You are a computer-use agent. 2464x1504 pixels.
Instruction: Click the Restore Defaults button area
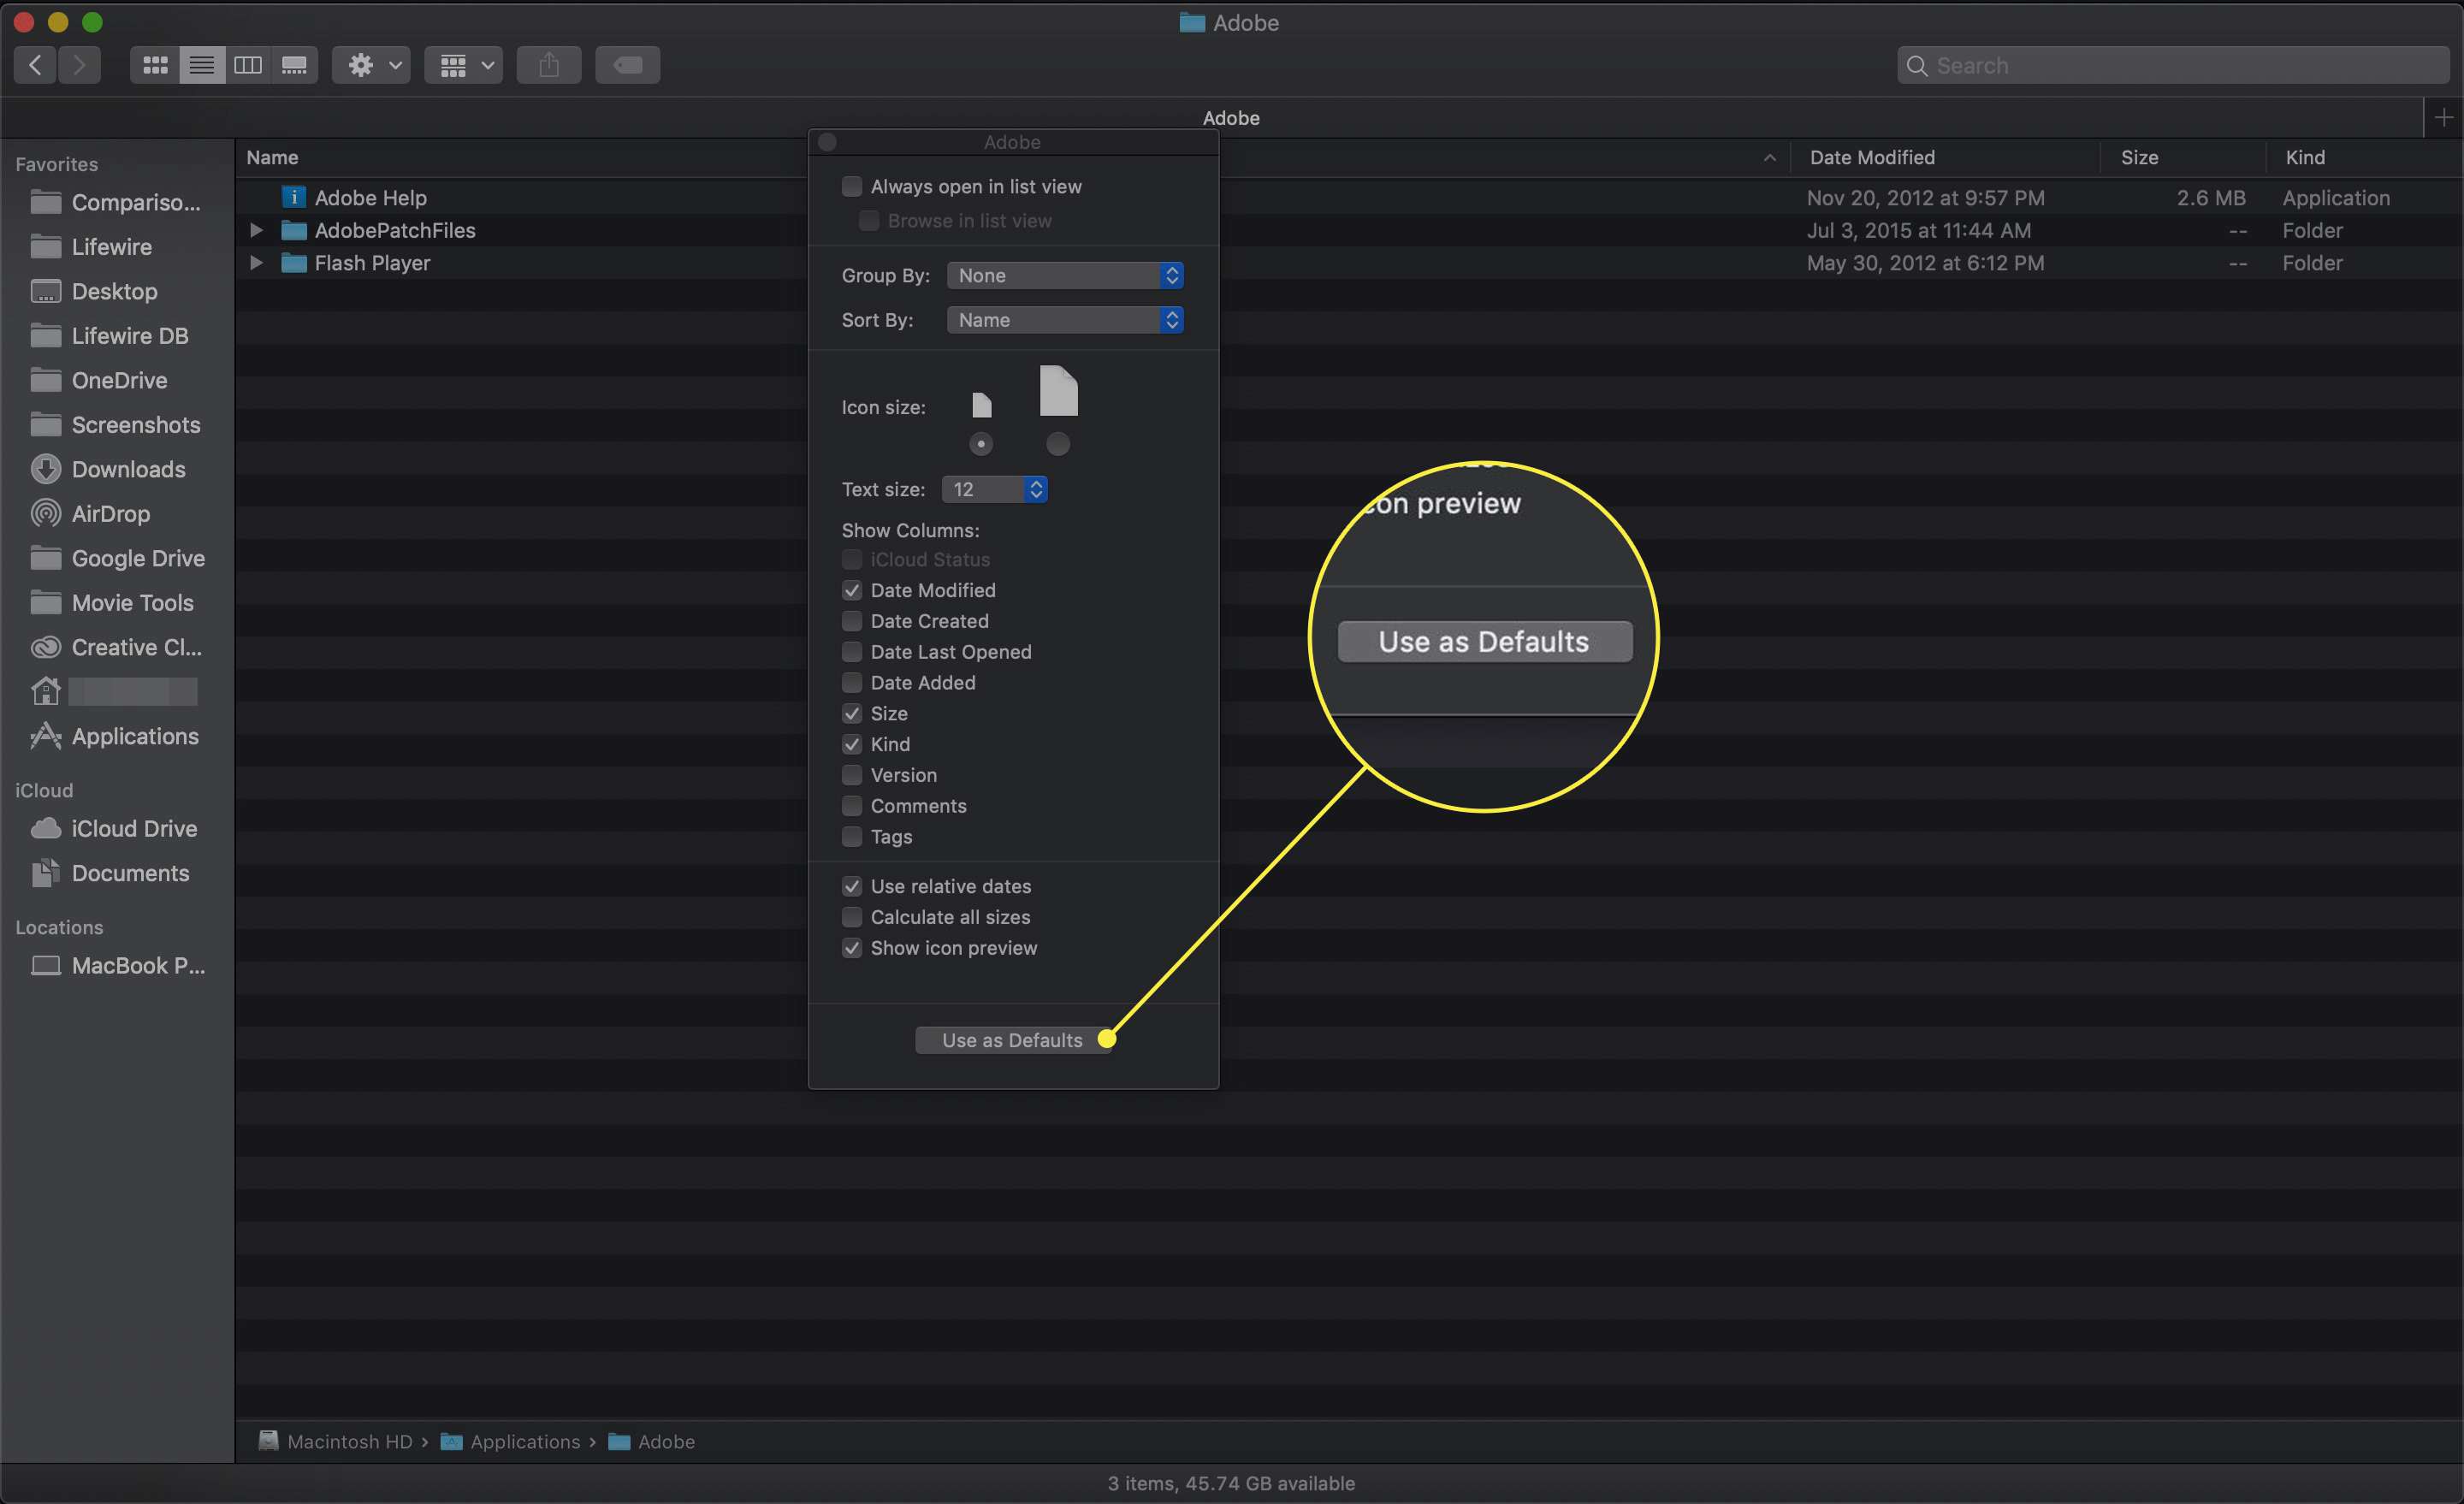(x=1012, y=1039)
